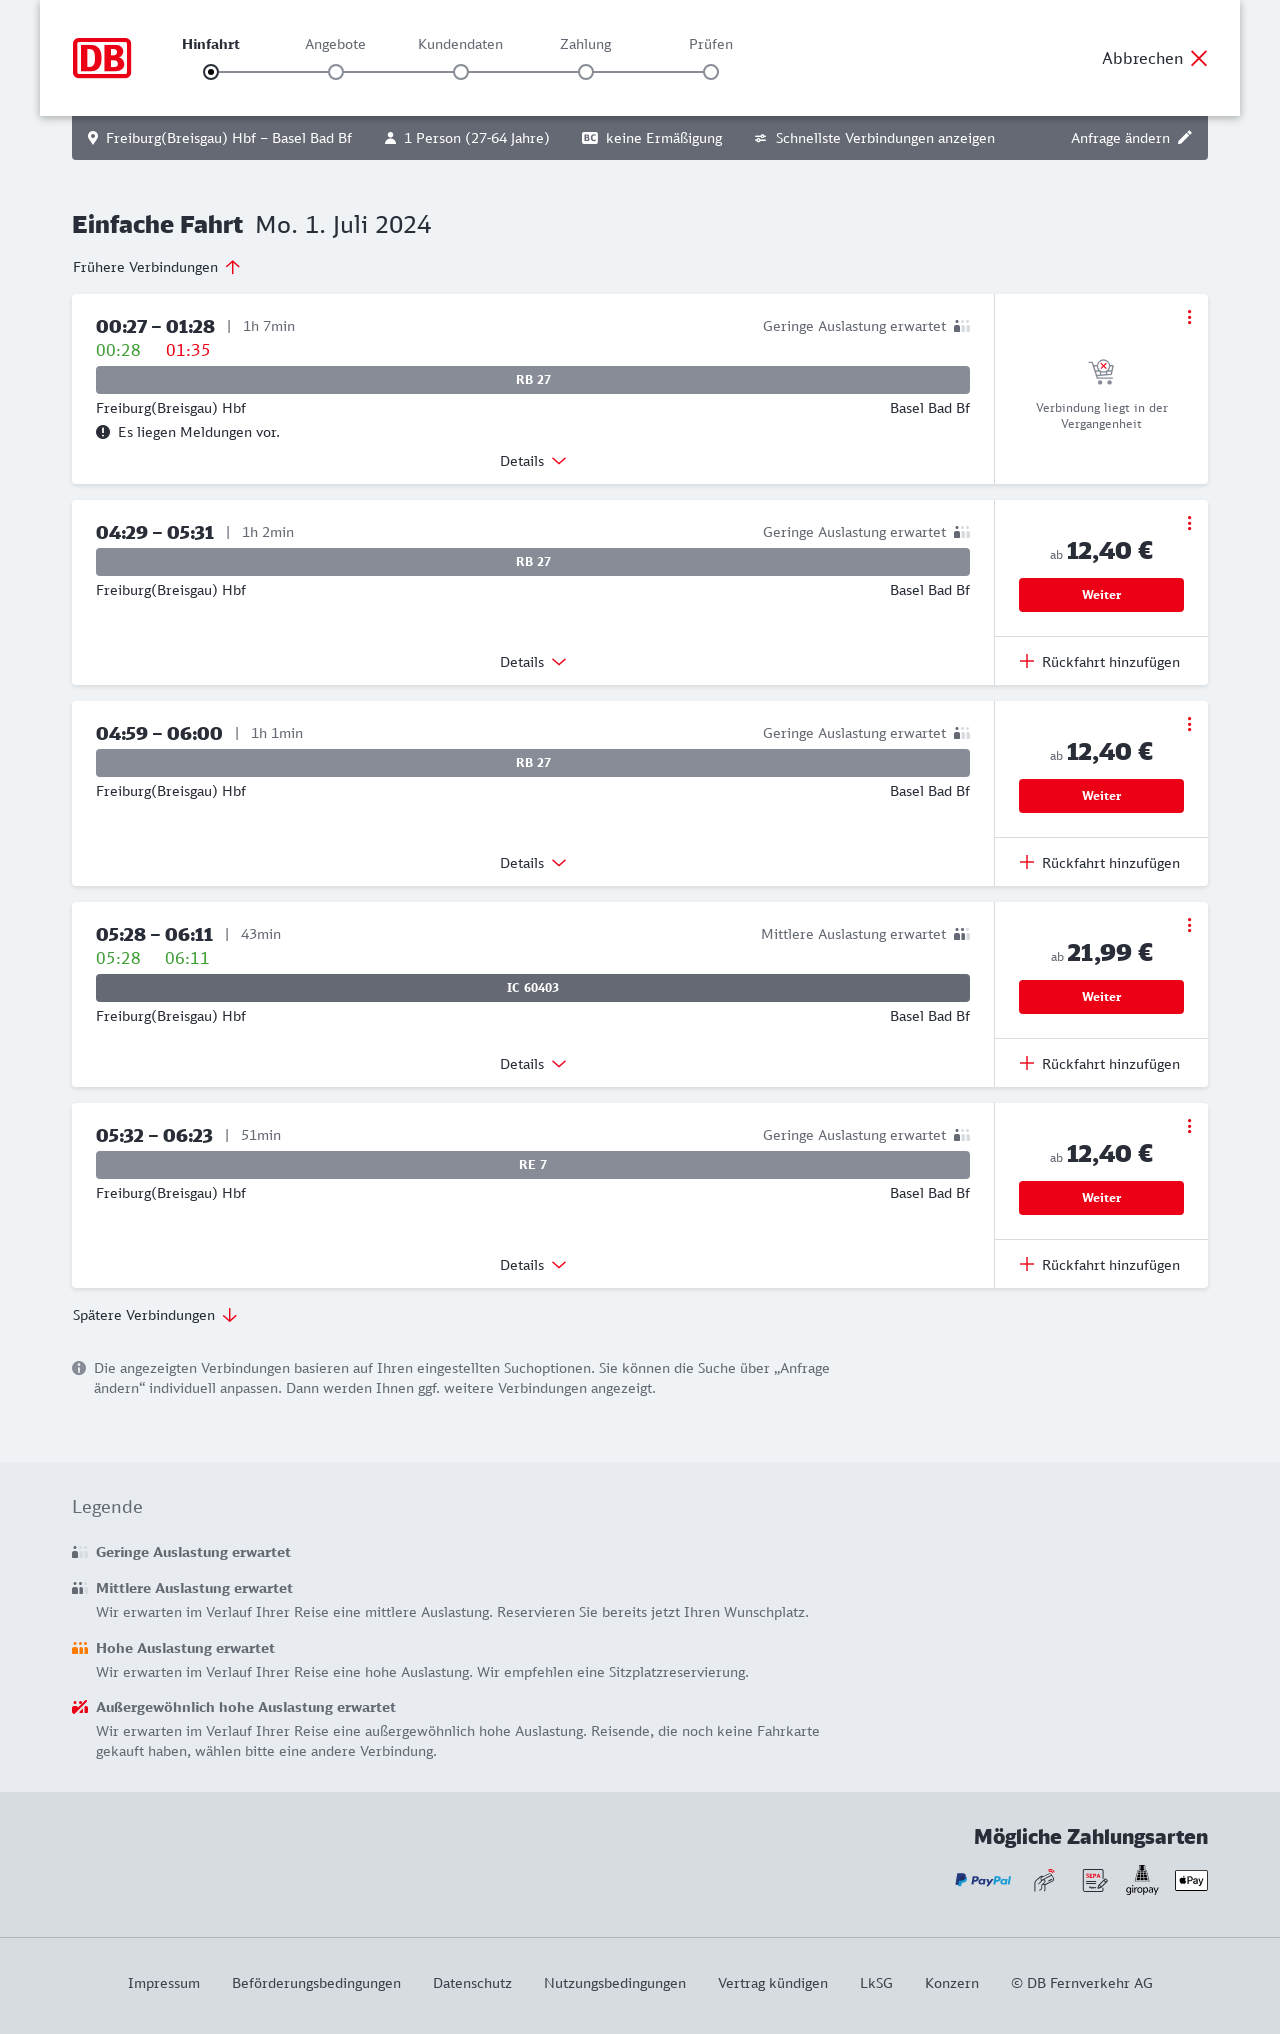The width and height of the screenshot is (1280, 2034).
Task: Open three-dot menu for the IC 60403 connection
Action: pyautogui.click(x=1189, y=925)
